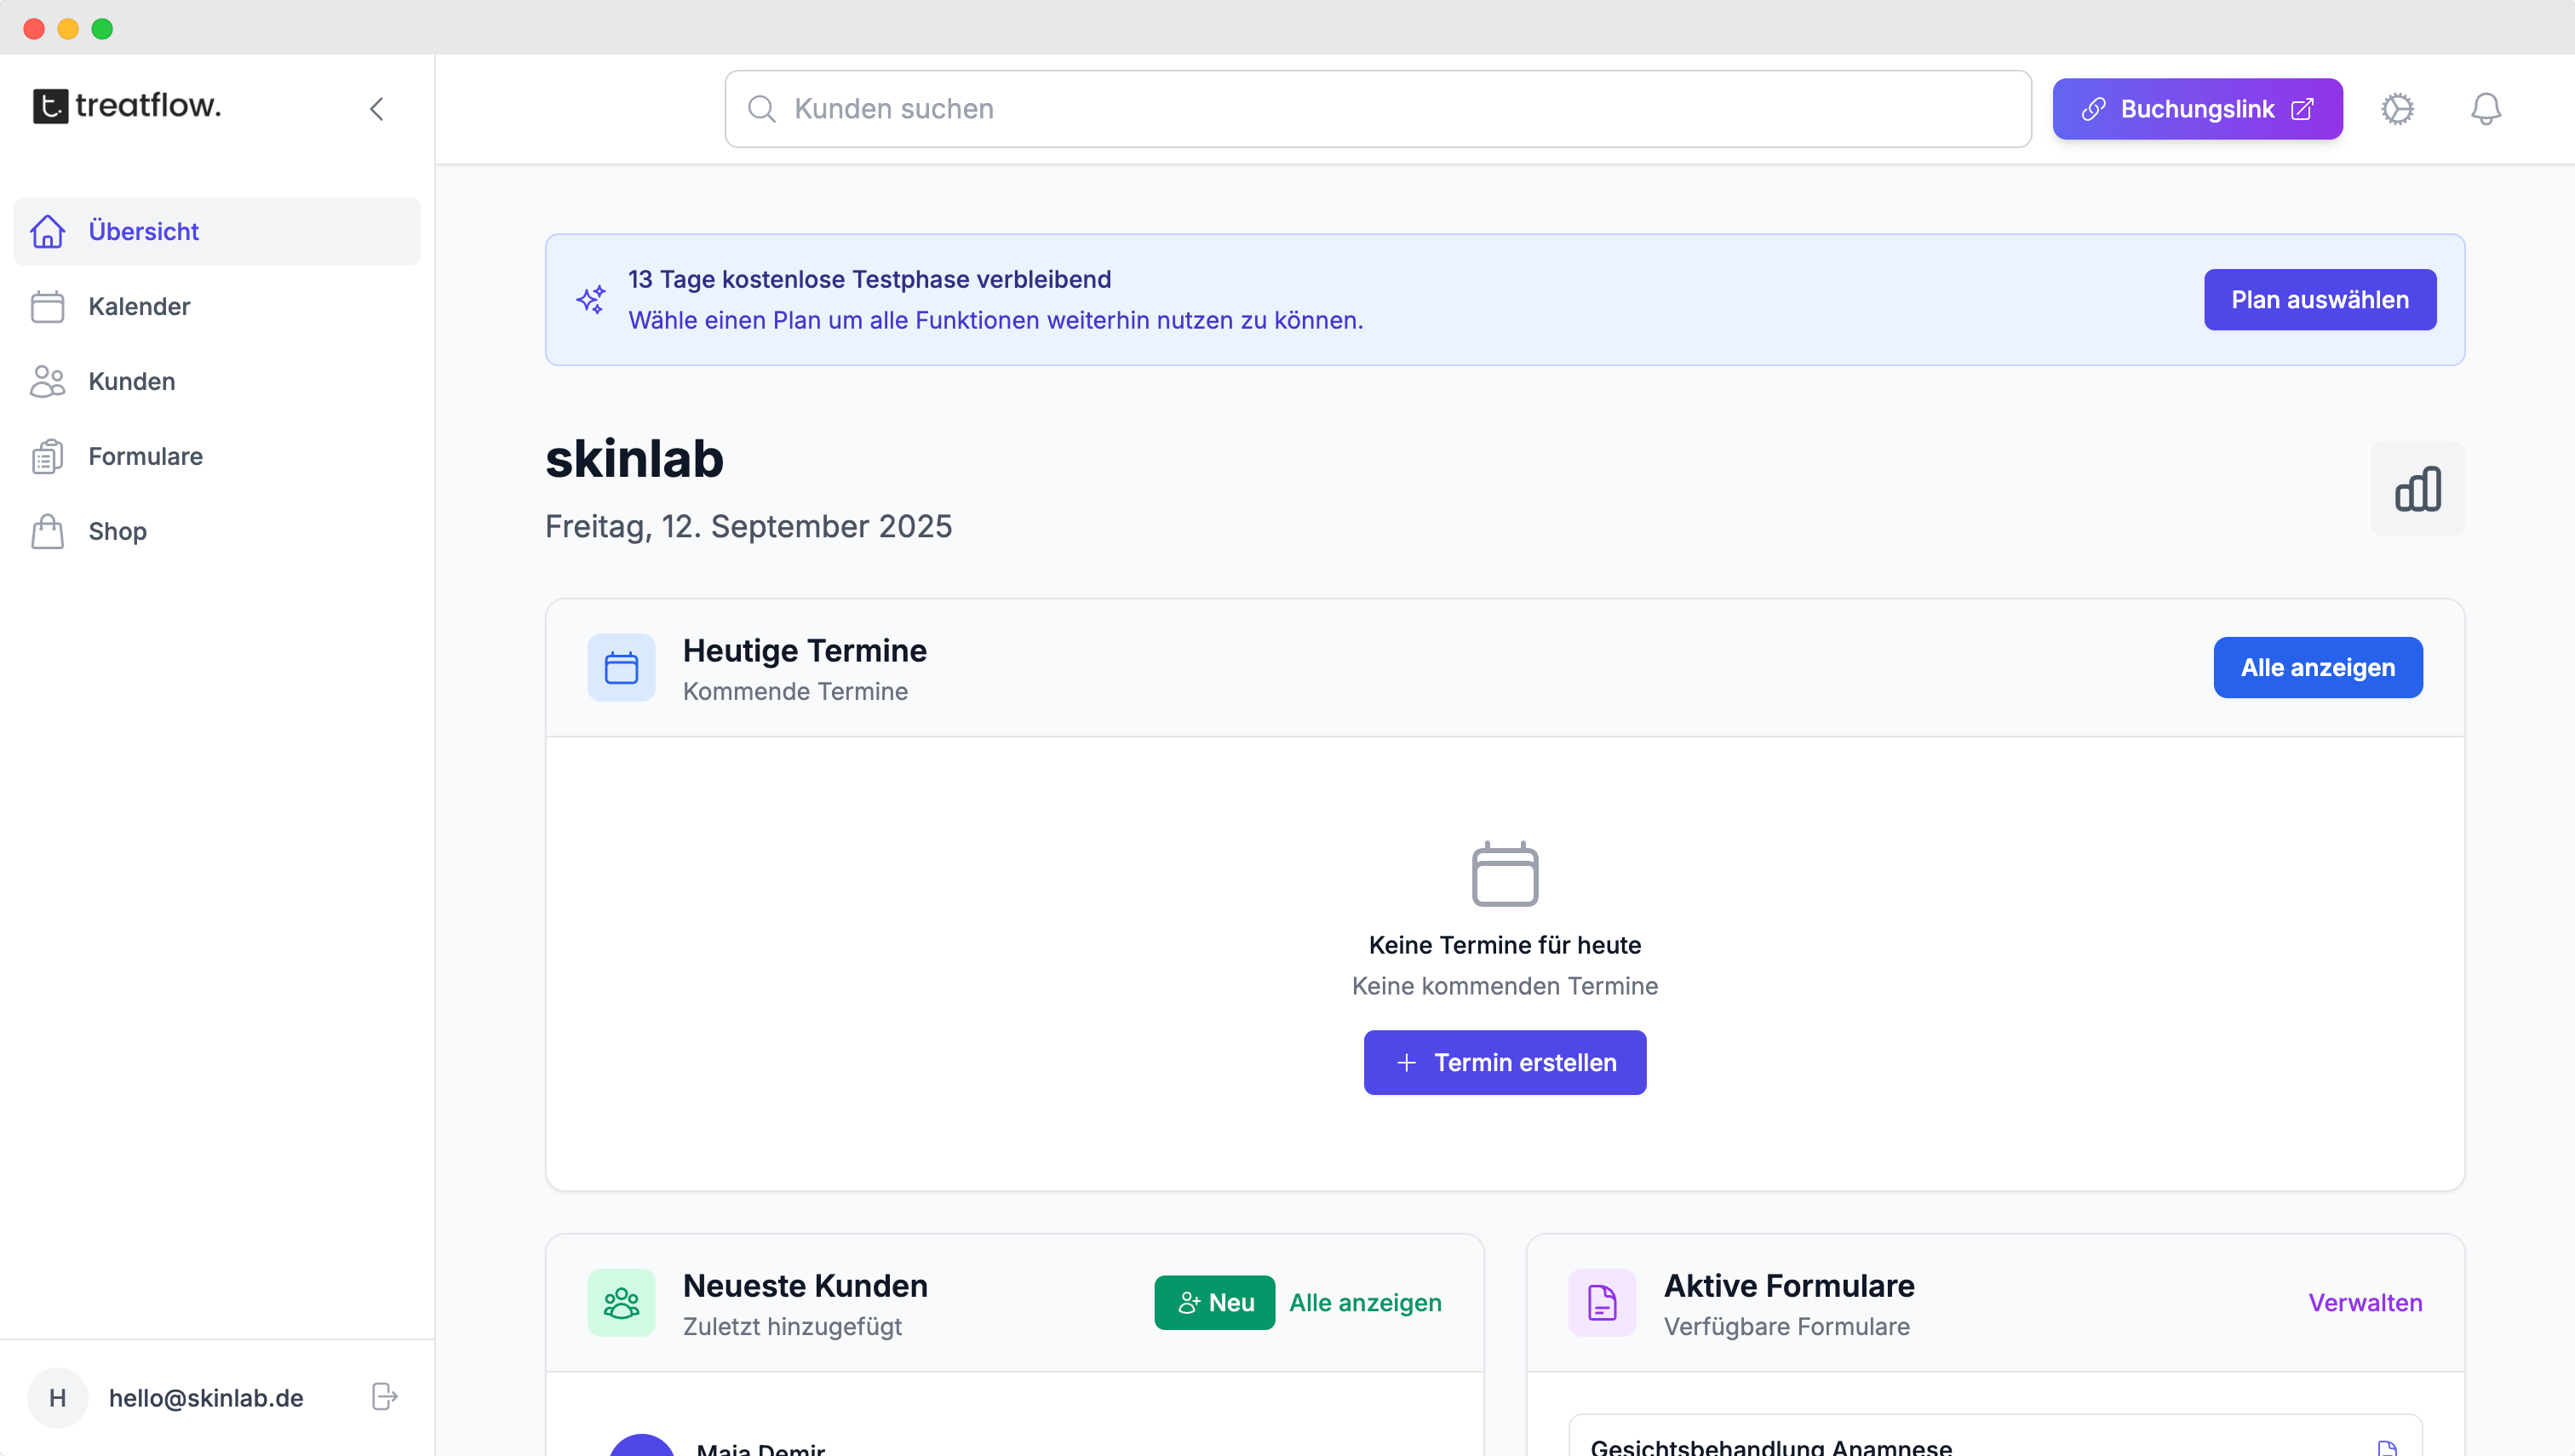
Task: Select the Kalender icon in the sidebar
Action: [x=46, y=306]
